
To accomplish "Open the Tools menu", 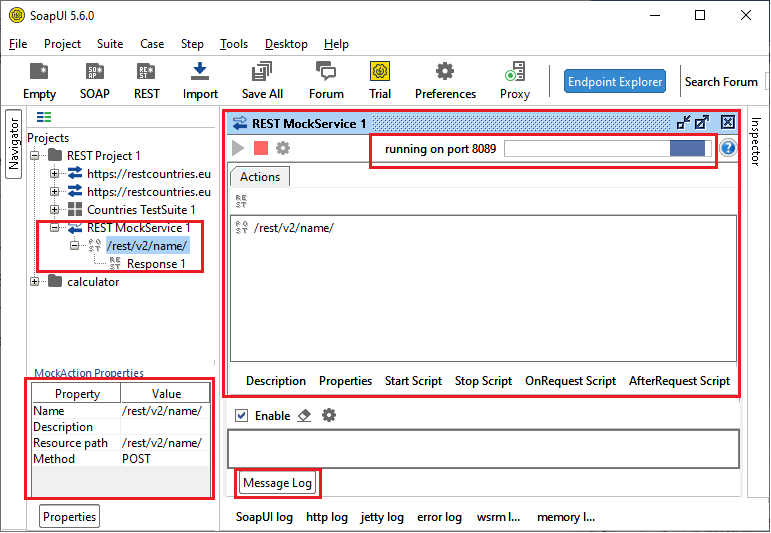I will point(234,44).
